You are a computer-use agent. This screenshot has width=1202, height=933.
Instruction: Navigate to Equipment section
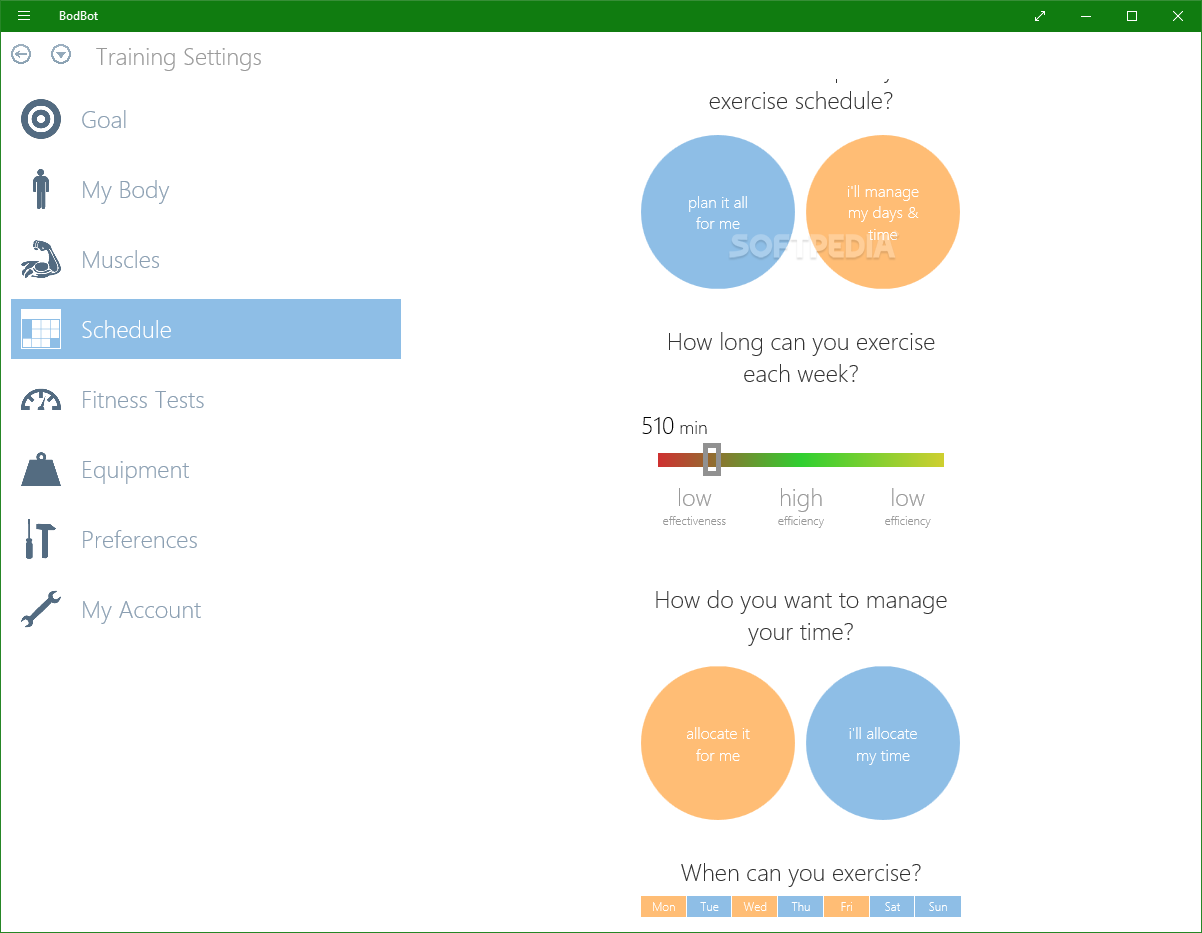pos(206,469)
